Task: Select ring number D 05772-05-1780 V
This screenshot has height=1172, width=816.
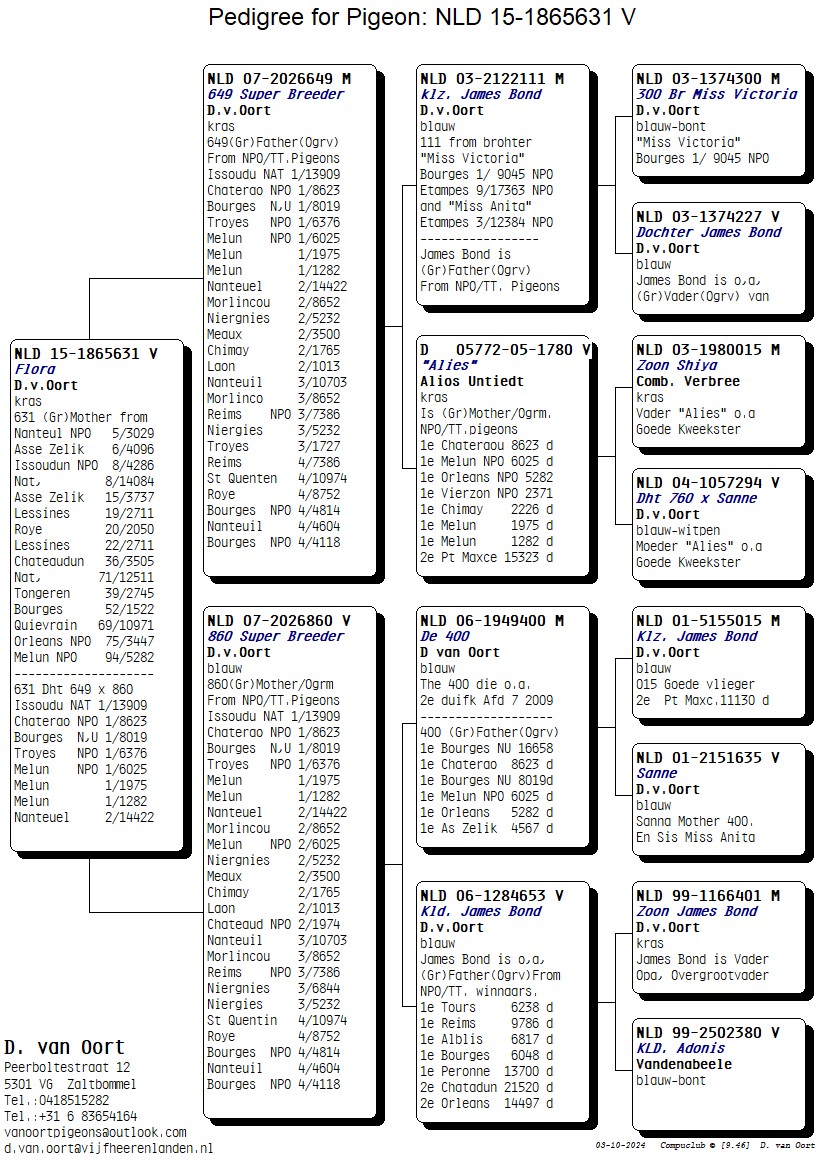Action: coord(505,350)
